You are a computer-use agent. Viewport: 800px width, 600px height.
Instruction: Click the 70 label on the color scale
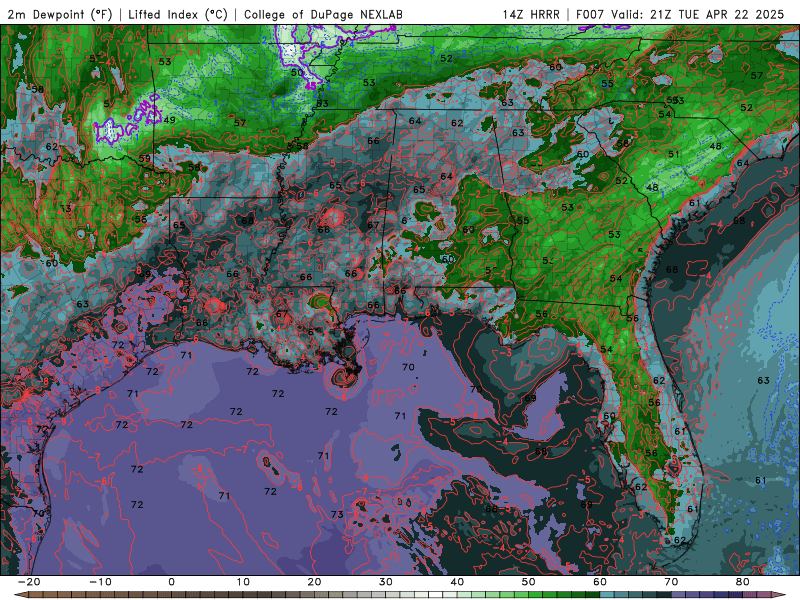[x=671, y=582]
